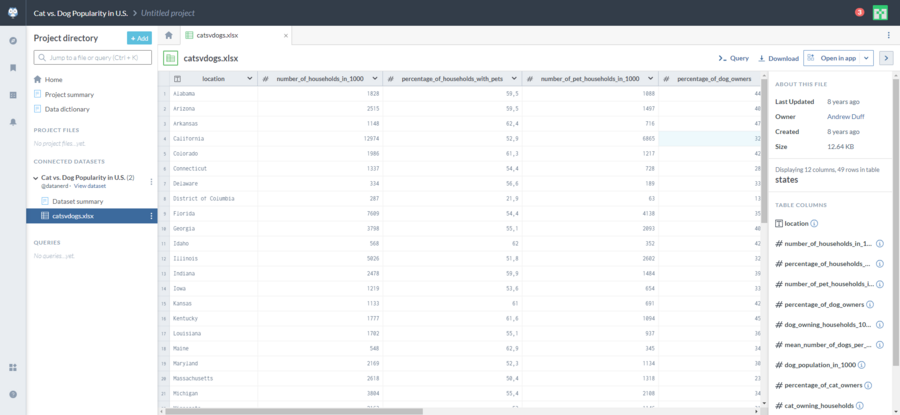Open Project summary

point(69,94)
